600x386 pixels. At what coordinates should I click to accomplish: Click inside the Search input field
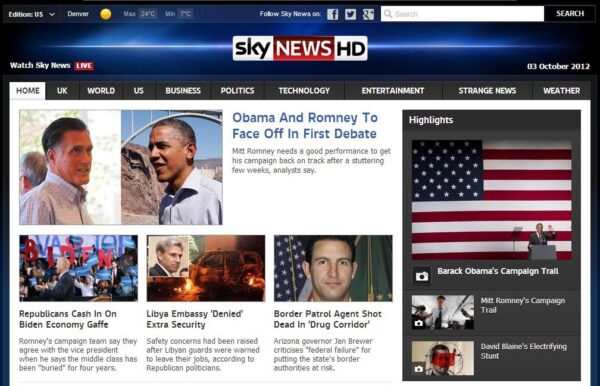tap(462, 14)
